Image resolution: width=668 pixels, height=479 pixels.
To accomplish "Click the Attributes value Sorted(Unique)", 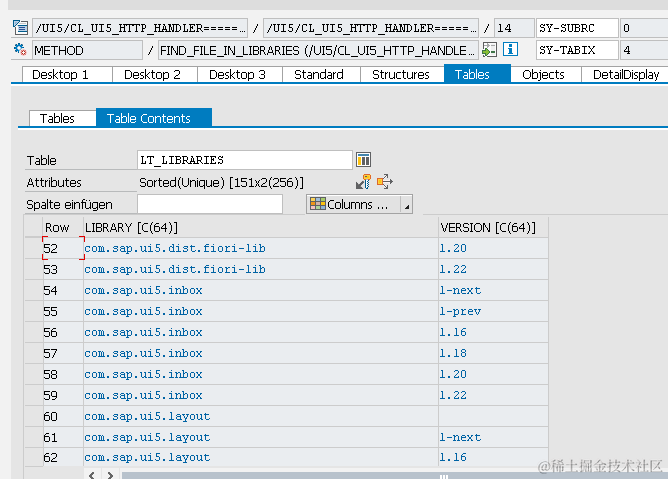I will (222, 182).
